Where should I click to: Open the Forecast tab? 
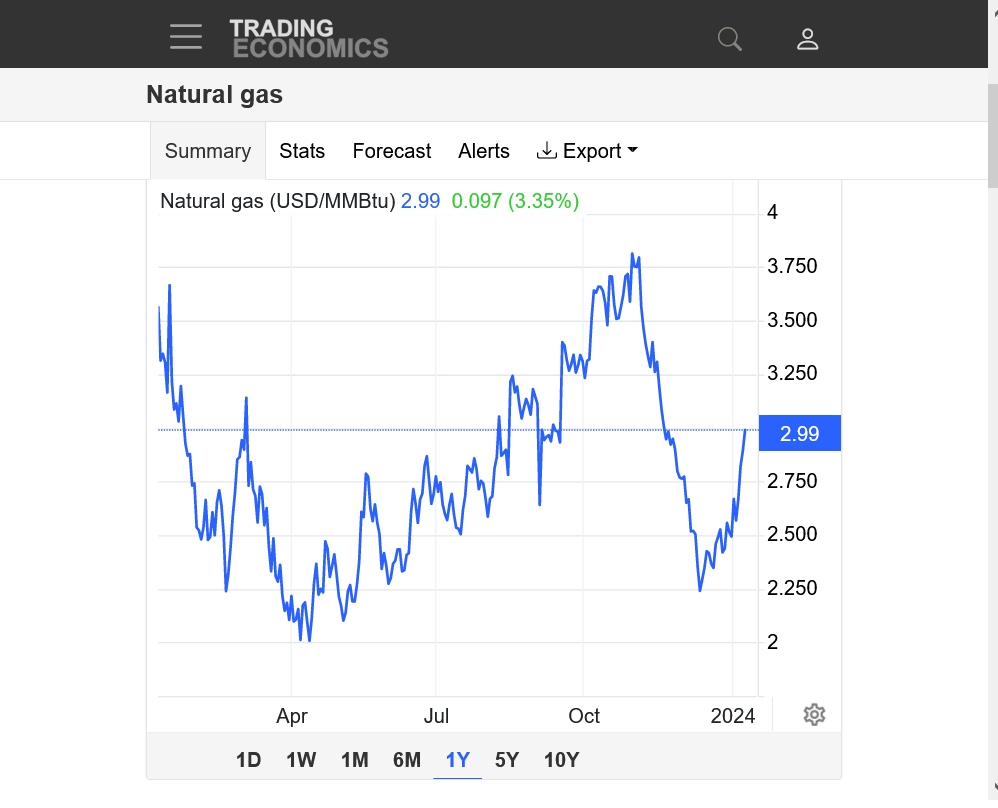pyautogui.click(x=391, y=151)
